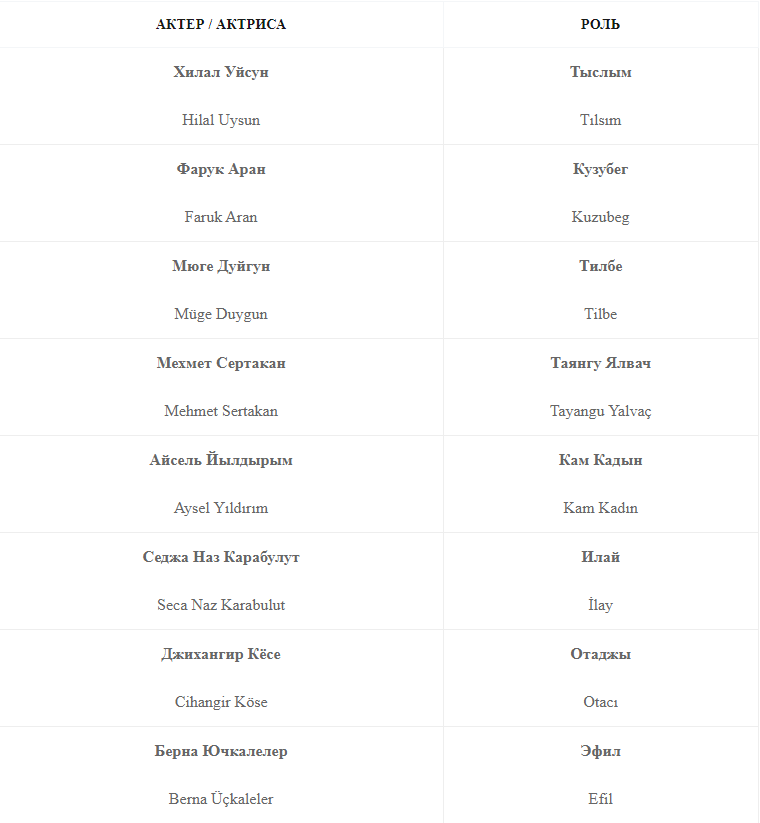Select the actress name "Мюге Дуйгун"

coord(221,266)
